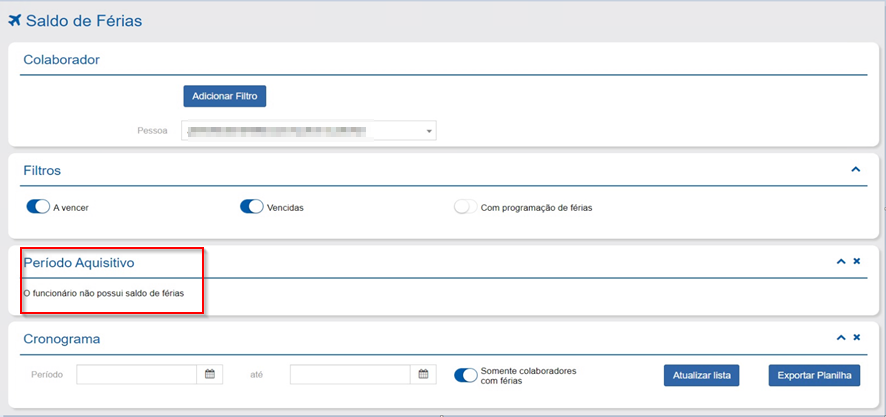Click the Atualizar lista button
The image size is (886, 417).
pyautogui.click(x=701, y=375)
